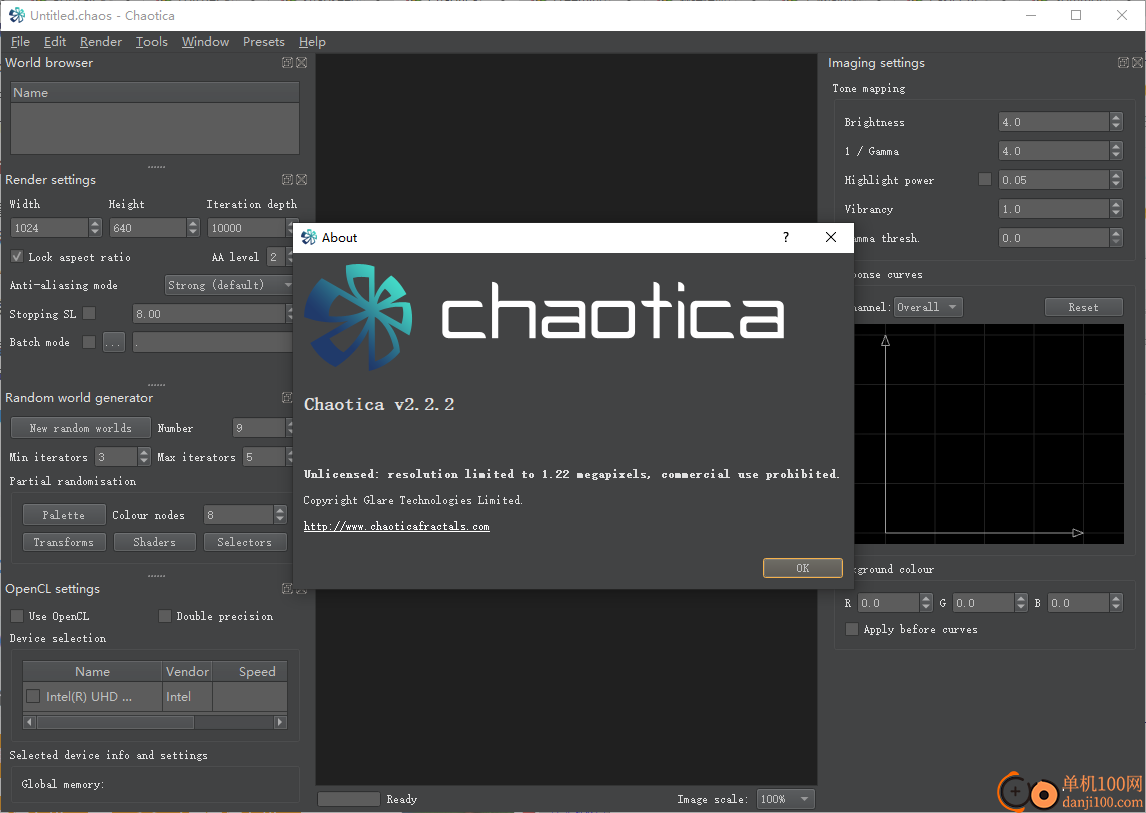Click the background colour R field

click(x=888, y=603)
